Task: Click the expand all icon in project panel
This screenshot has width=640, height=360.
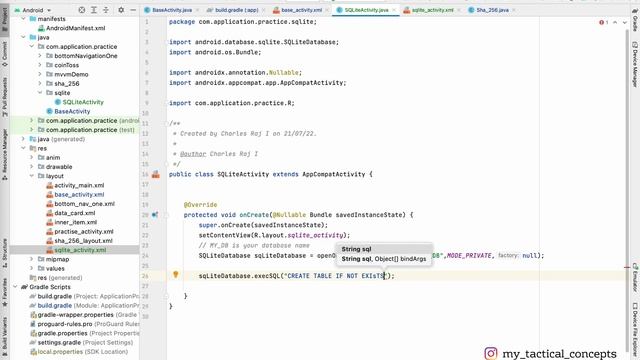Action: tap(94, 10)
